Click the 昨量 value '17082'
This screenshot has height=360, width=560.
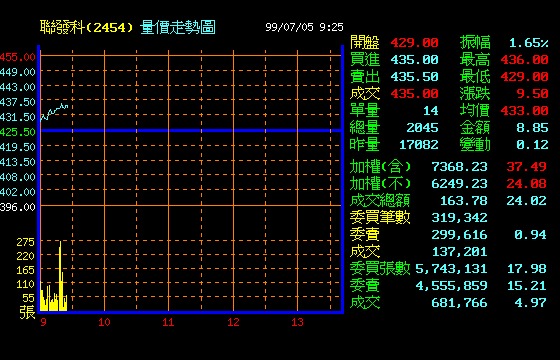click(419, 145)
